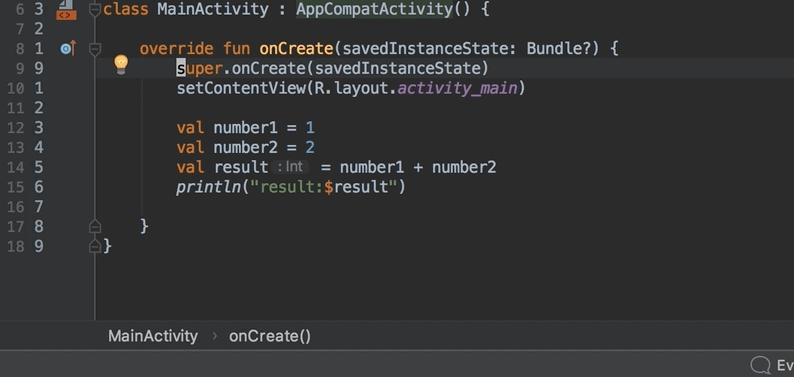This screenshot has width=794, height=377.
Task: Click the override keyword on line 8
Action: [176, 49]
